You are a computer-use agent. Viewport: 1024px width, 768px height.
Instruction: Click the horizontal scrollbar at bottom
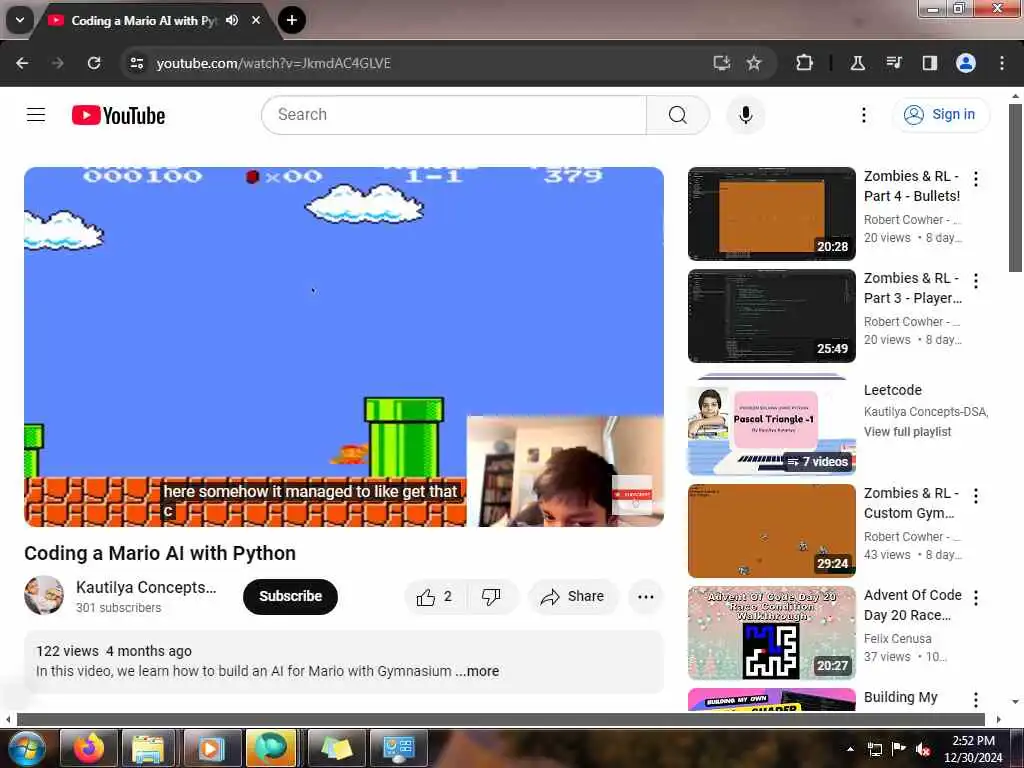tap(500, 720)
